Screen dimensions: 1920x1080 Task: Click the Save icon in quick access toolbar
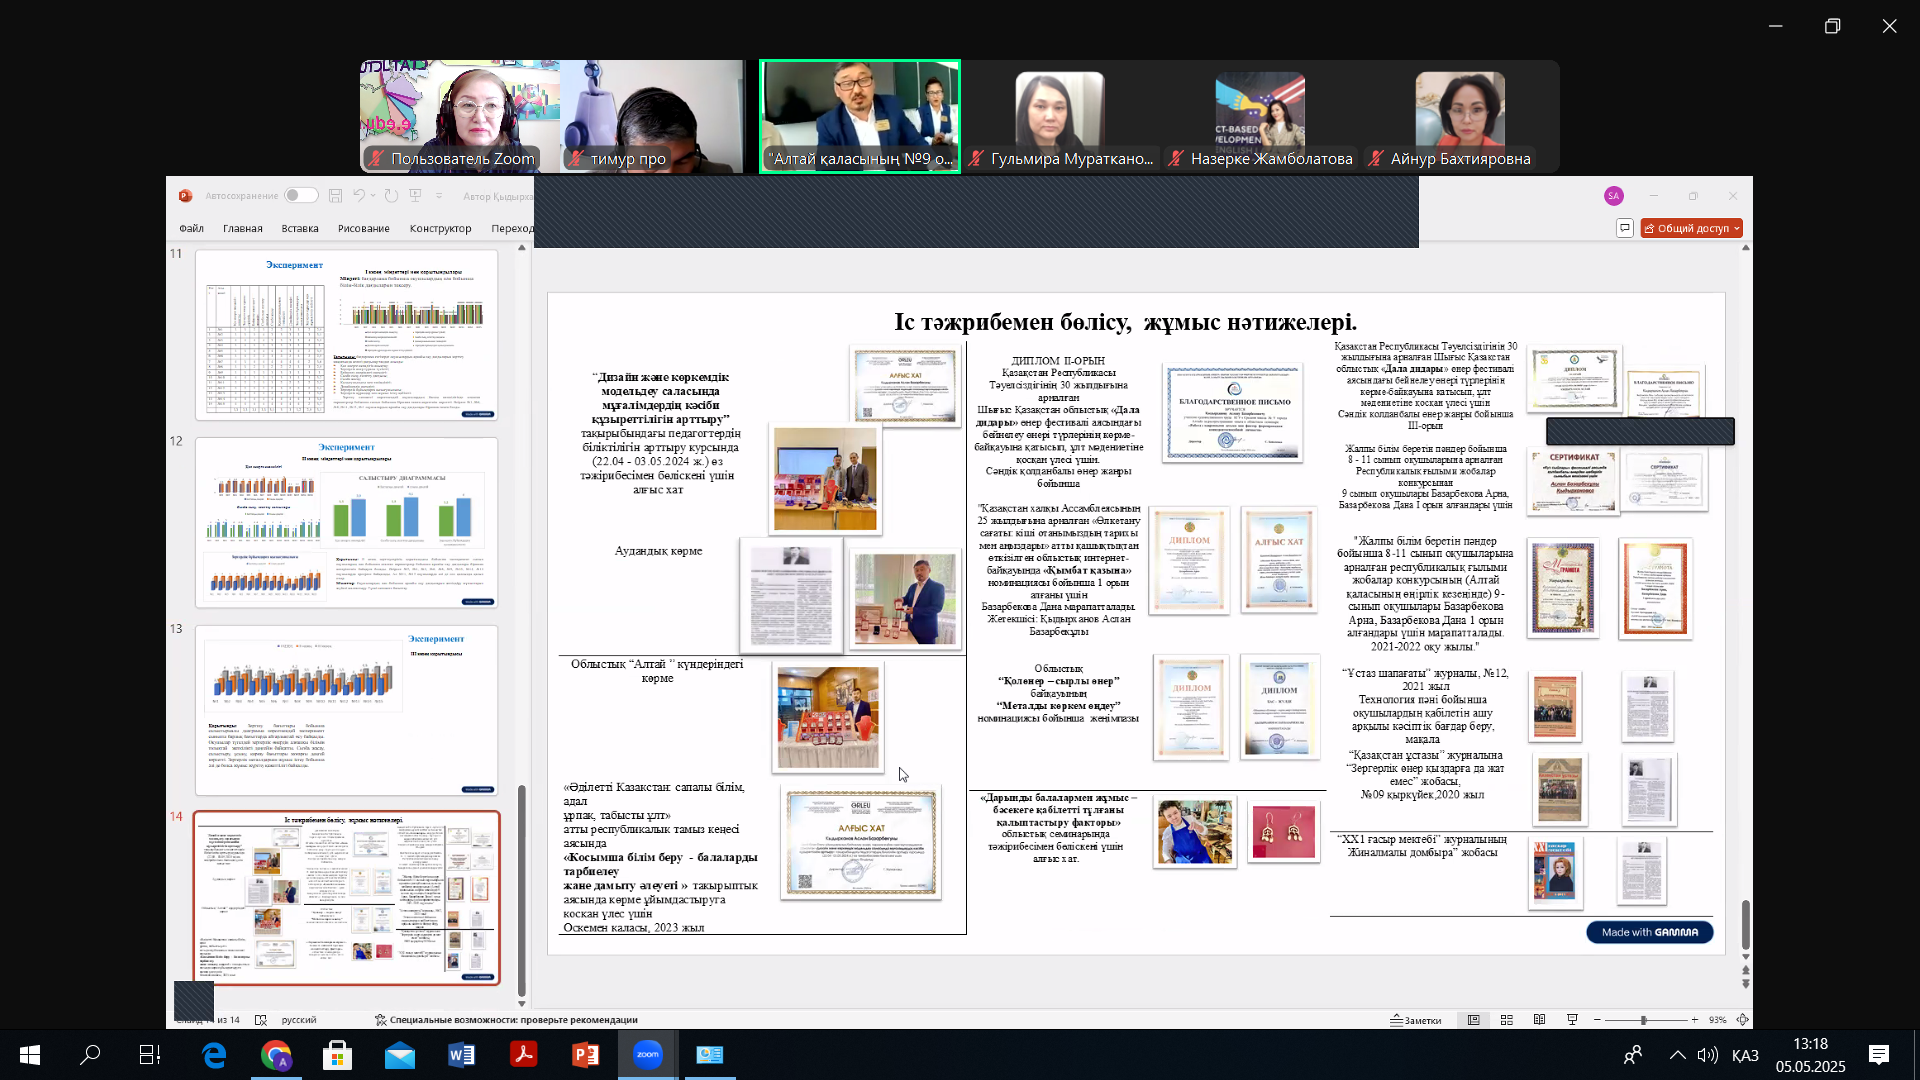point(336,196)
